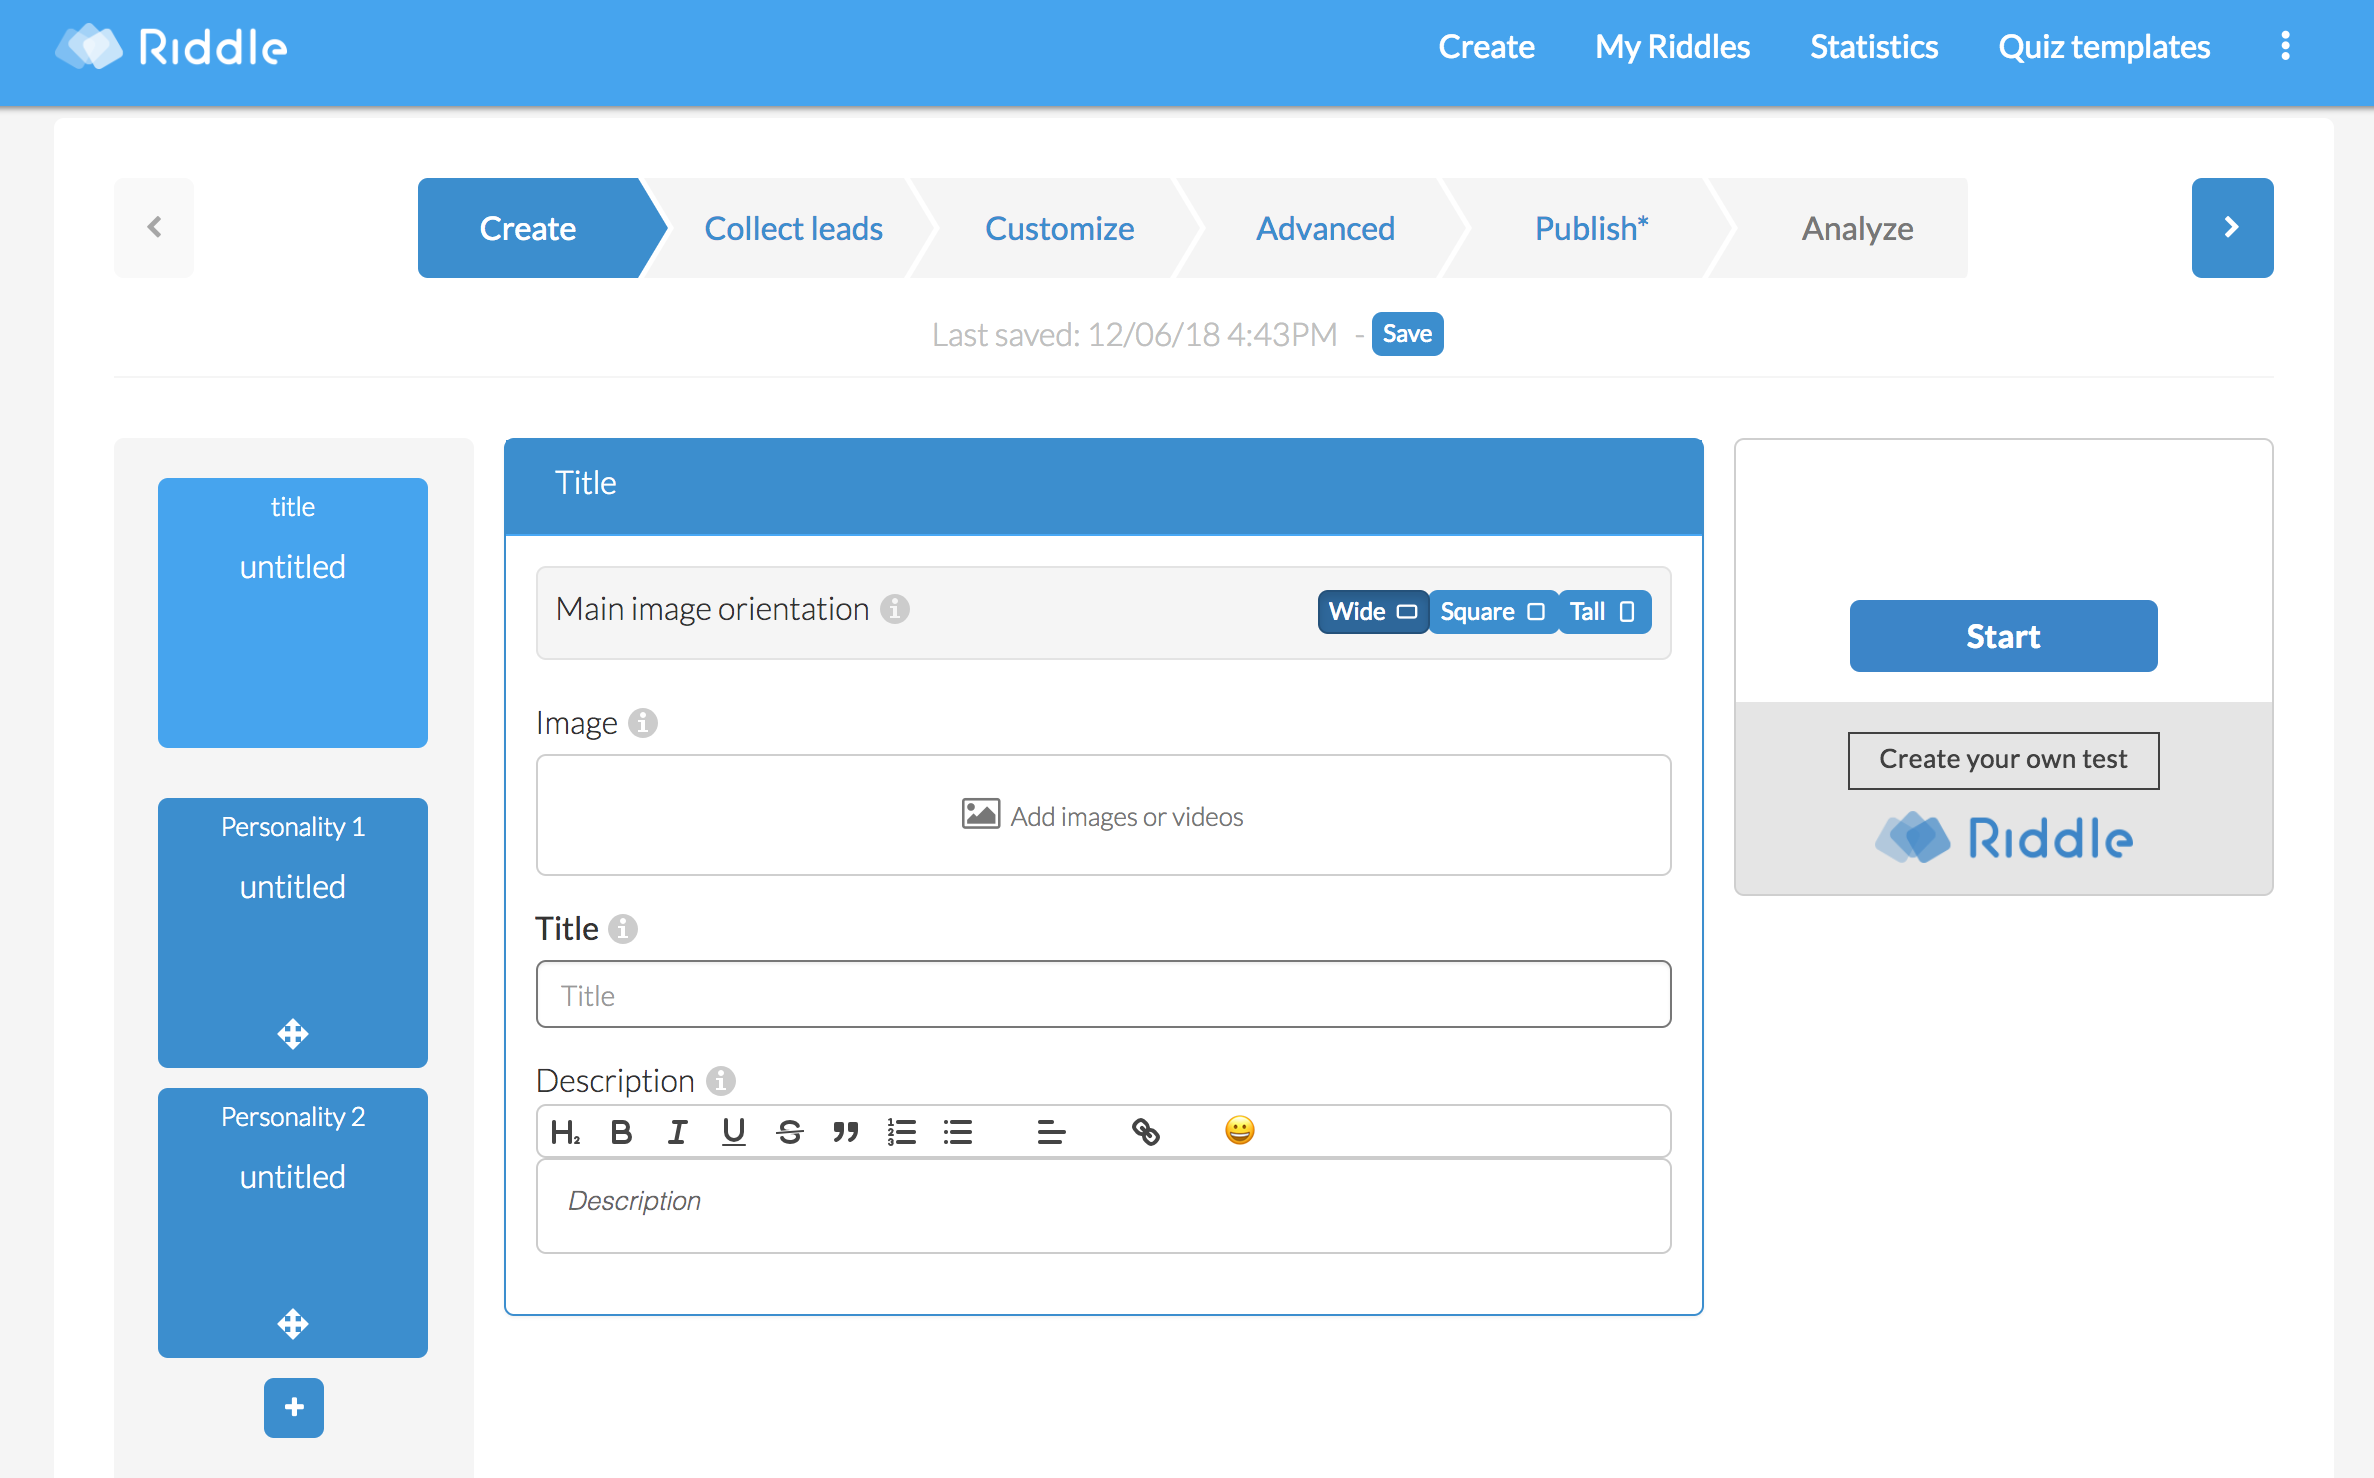Click Add images or videos area
The image size is (2374, 1478).
click(1103, 815)
